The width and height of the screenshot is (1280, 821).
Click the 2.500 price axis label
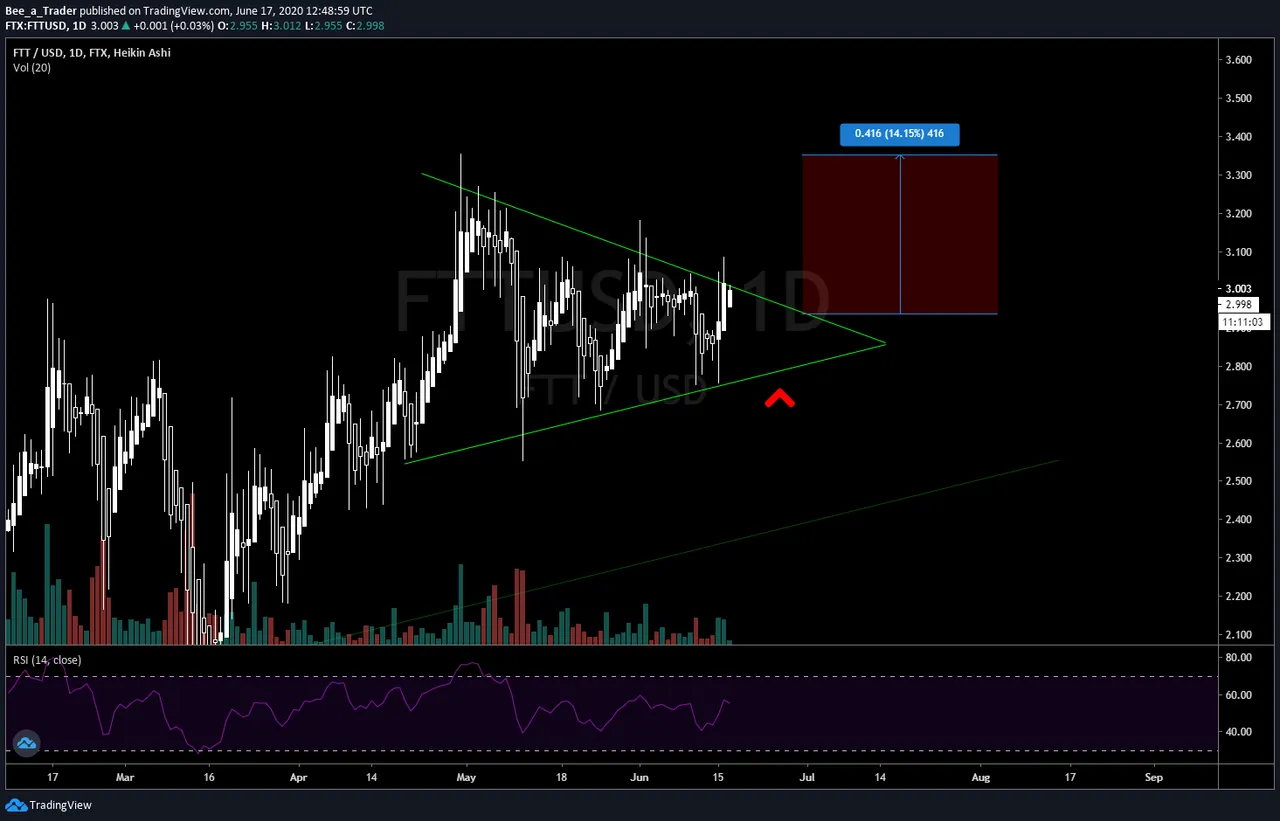point(1238,481)
